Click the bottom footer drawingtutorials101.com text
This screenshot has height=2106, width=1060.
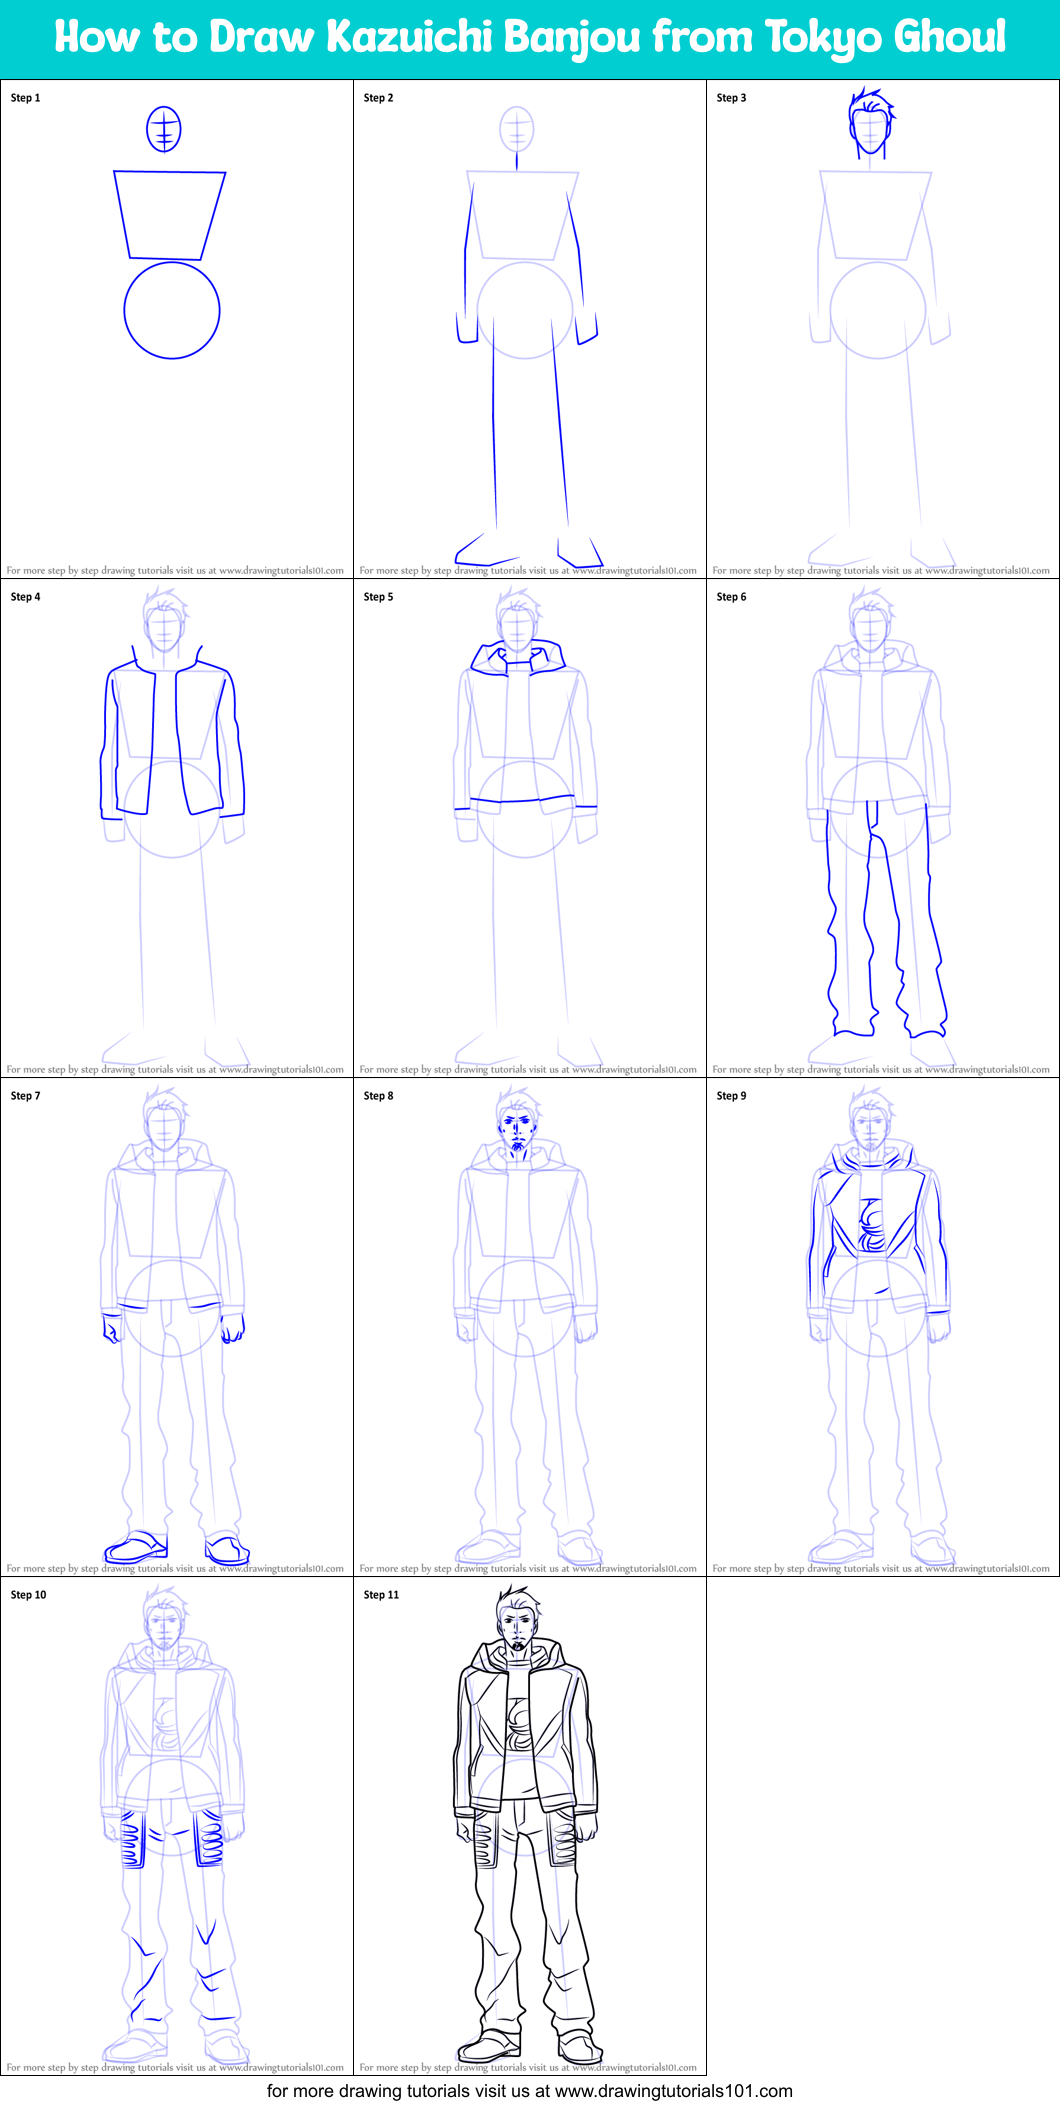coord(530,2091)
